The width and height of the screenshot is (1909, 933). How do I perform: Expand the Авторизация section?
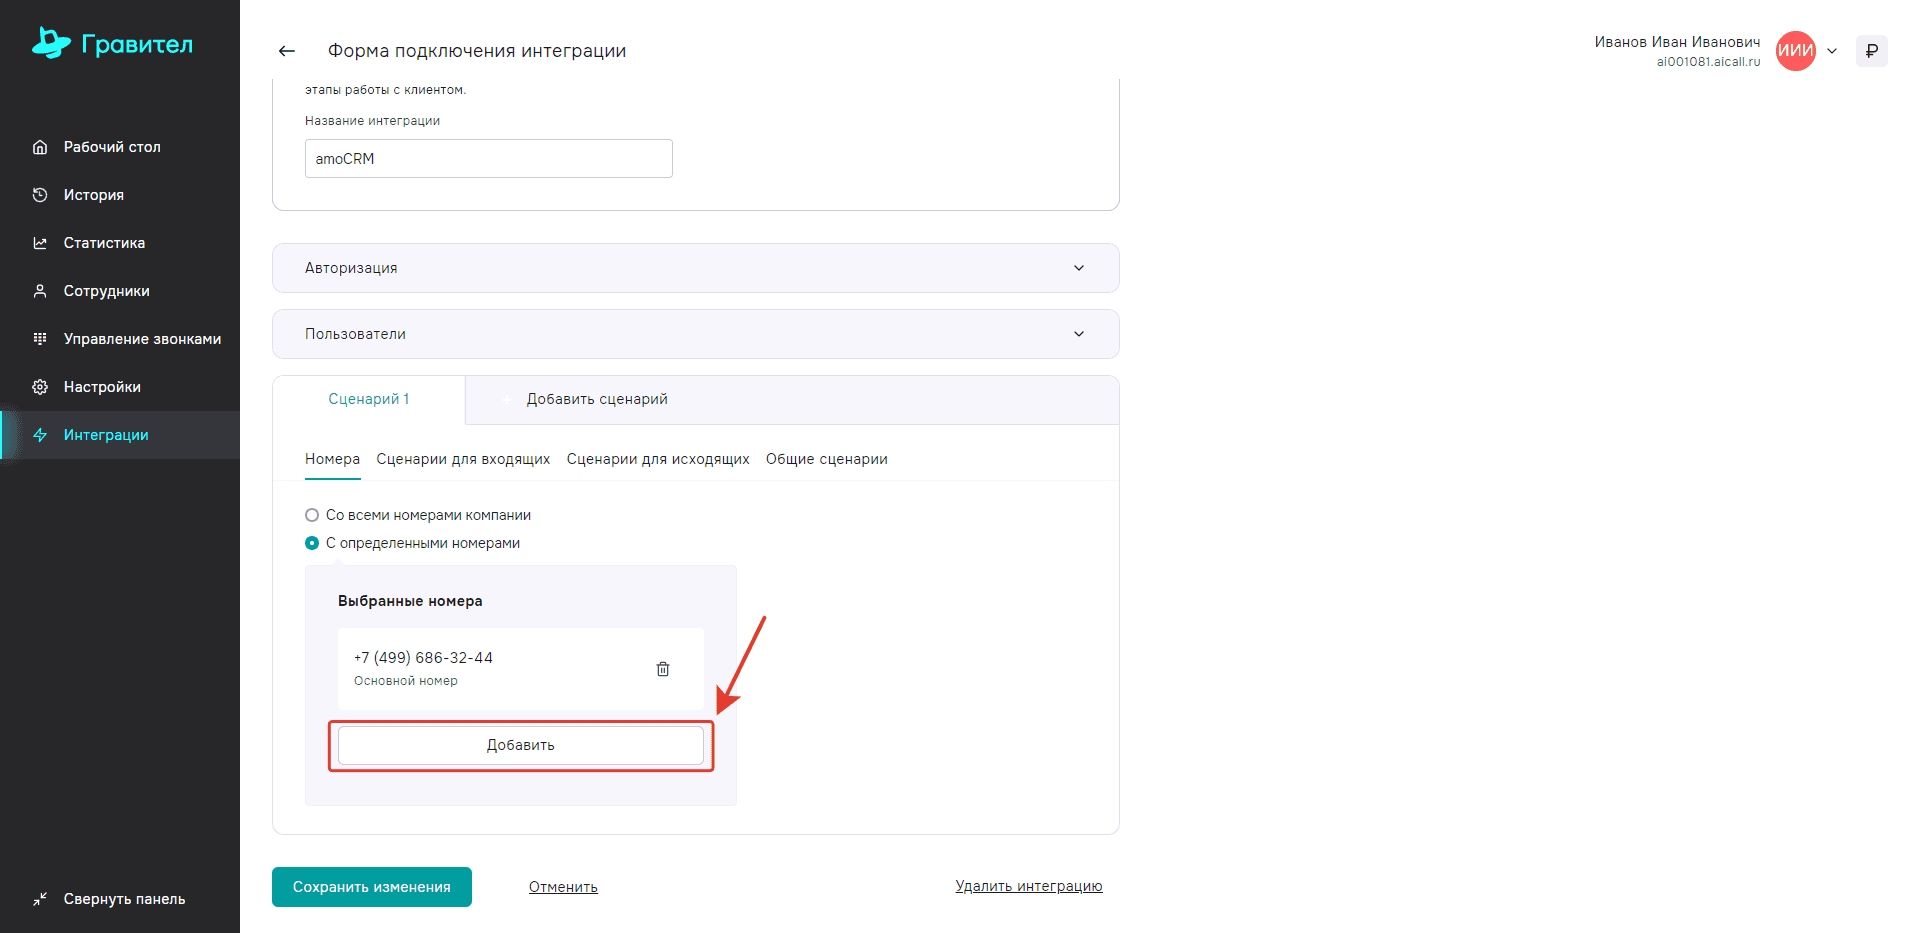click(x=695, y=268)
